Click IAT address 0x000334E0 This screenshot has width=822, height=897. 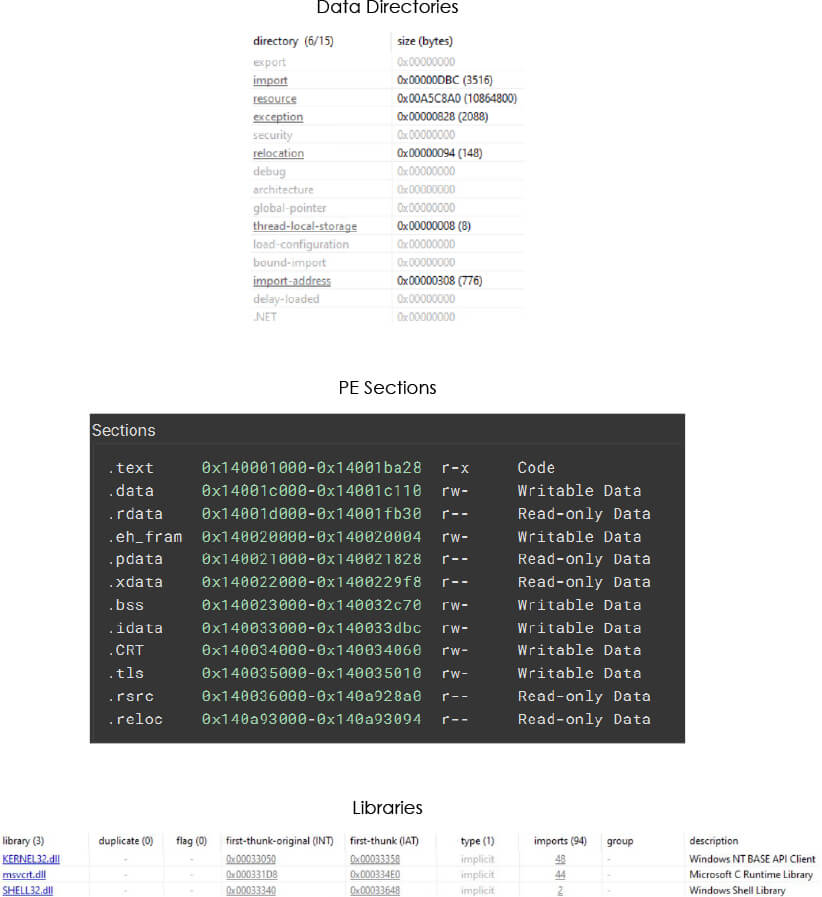pos(375,875)
